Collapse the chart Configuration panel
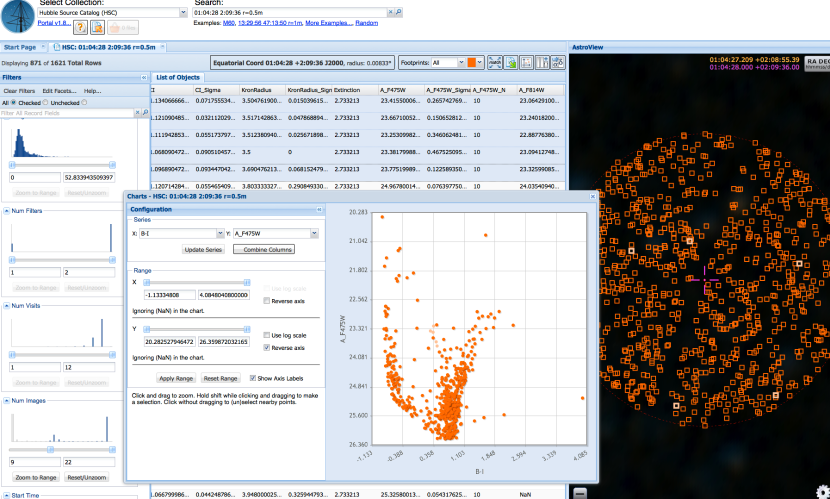 click(320, 209)
